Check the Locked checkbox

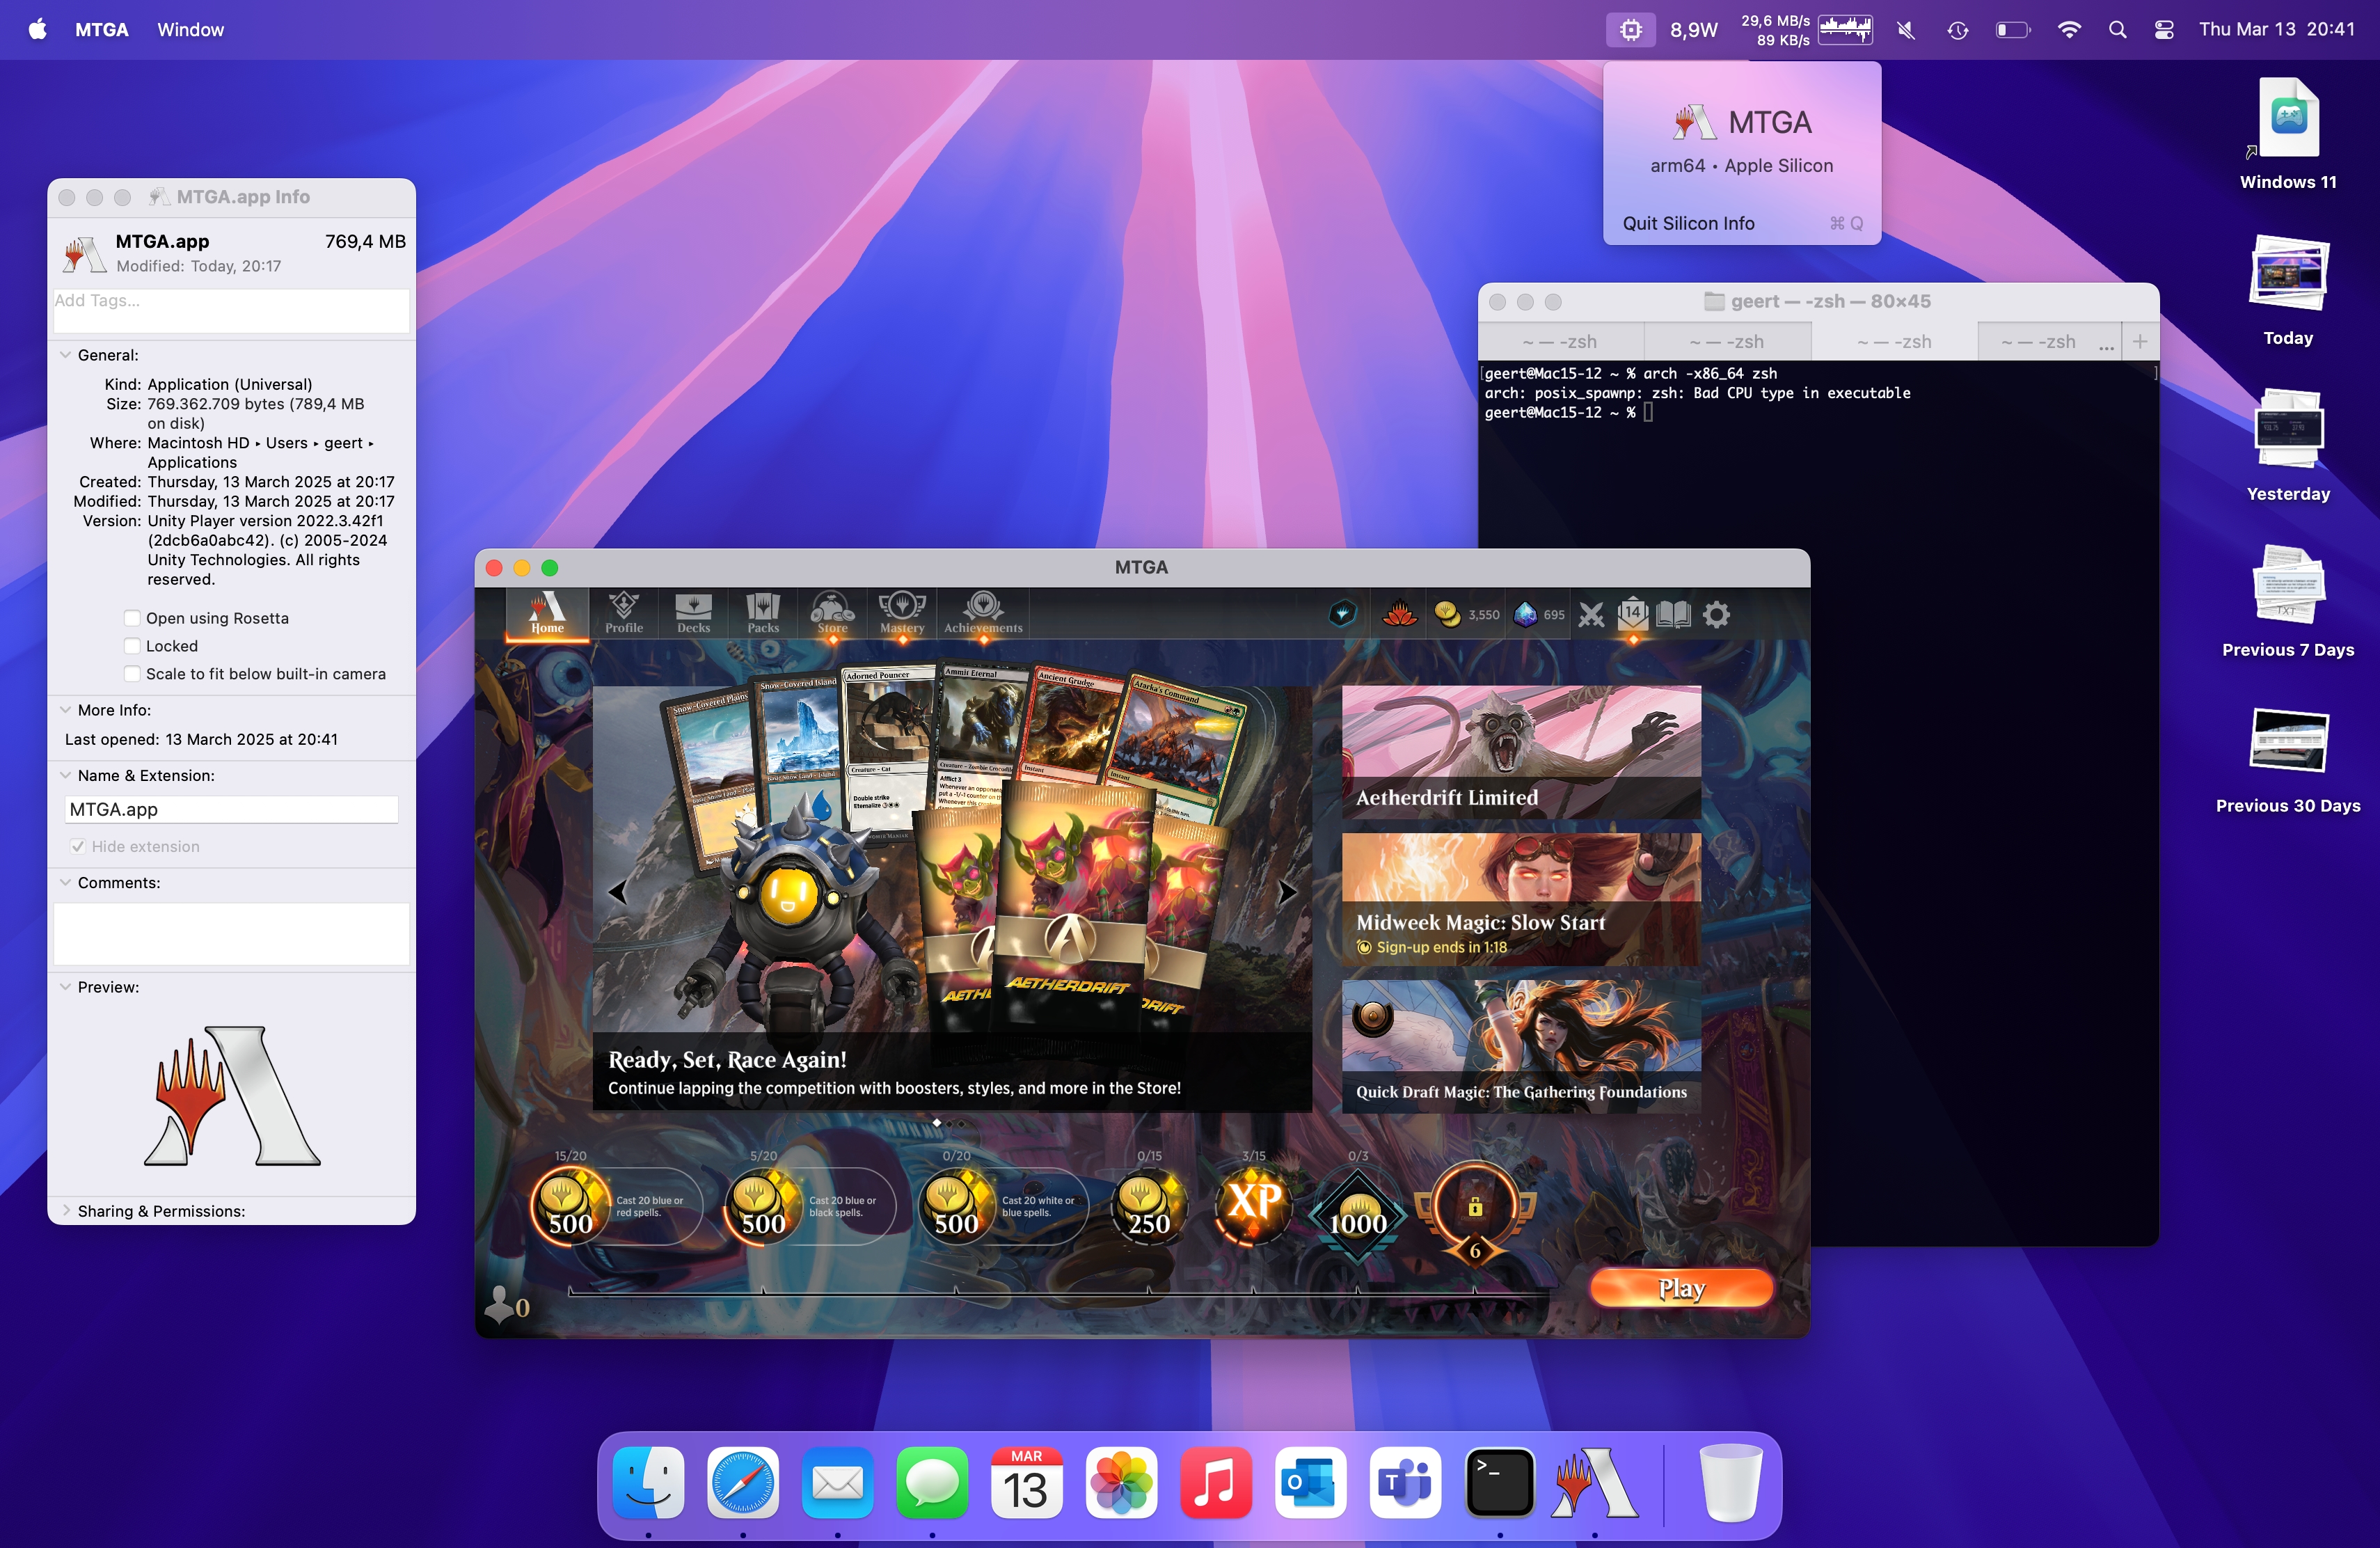132,646
